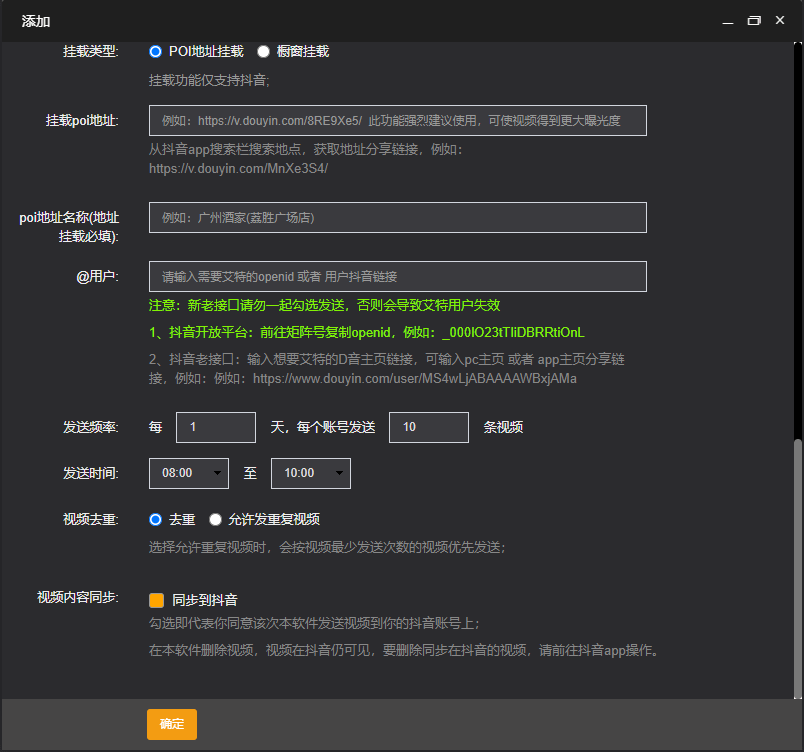Click the poi地址名称 input field
This screenshot has height=752, width=804.
point(397,218)
